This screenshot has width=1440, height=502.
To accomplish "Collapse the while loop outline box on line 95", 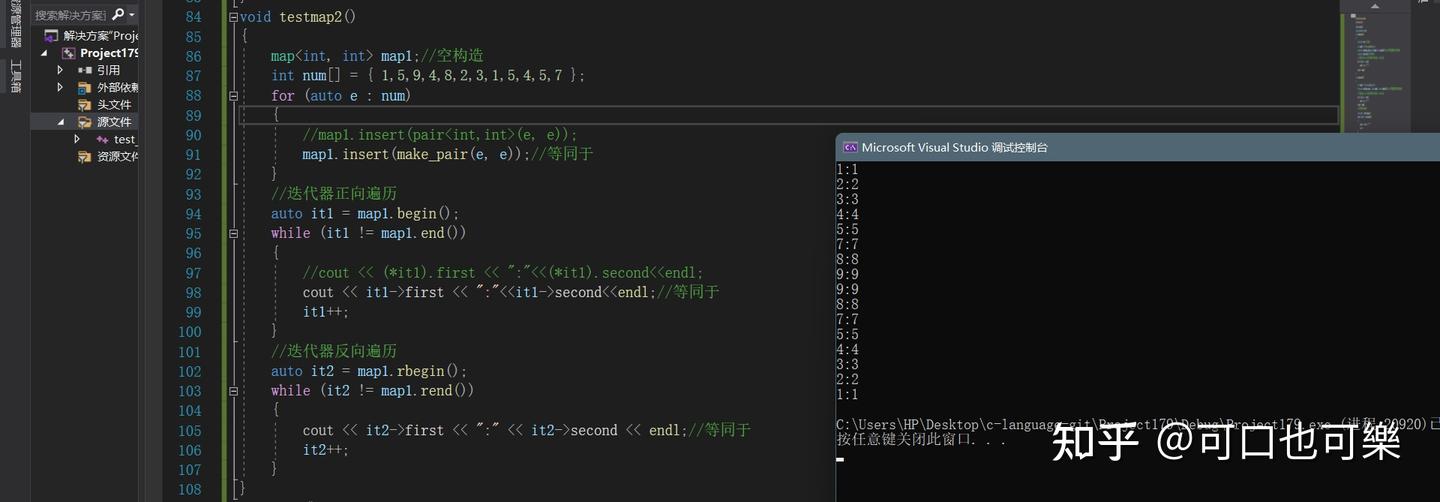I will [233, 233].
